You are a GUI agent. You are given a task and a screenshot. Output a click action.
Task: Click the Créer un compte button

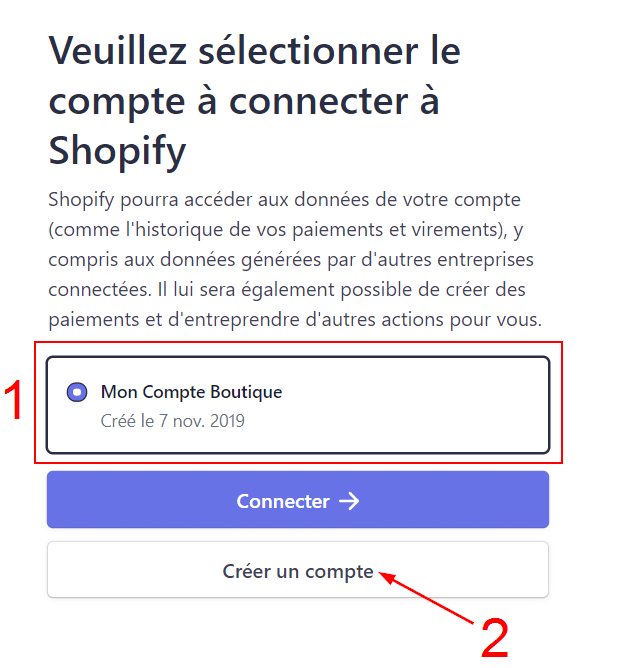pos(297,571)
